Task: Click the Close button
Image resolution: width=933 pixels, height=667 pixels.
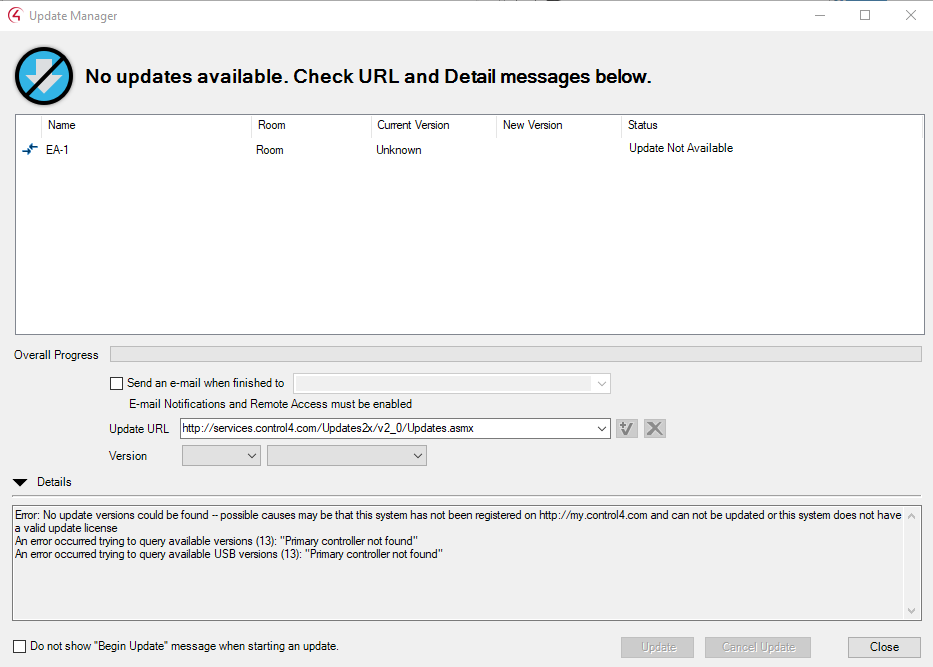Action: (884, 647)
